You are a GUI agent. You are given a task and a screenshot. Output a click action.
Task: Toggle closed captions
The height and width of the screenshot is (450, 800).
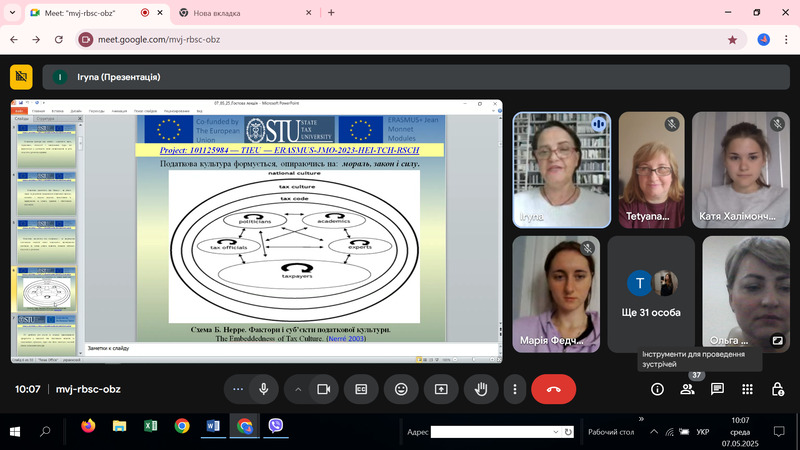tap(361, 389)
